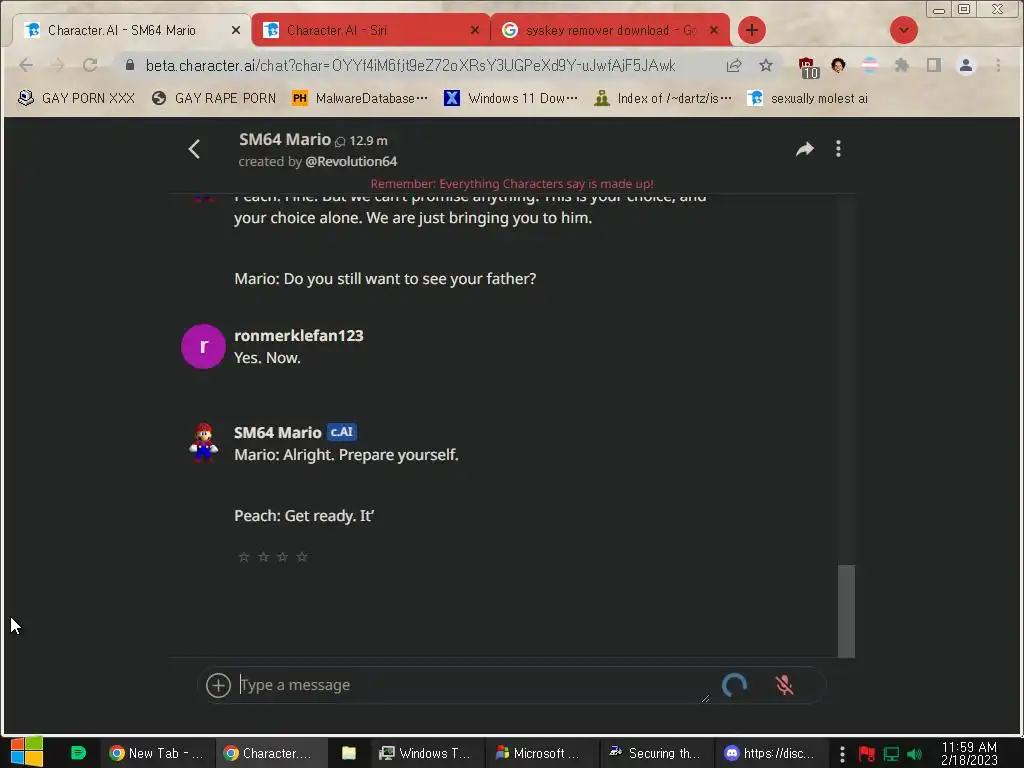Click the red flag tray icon

pos(867,754)
